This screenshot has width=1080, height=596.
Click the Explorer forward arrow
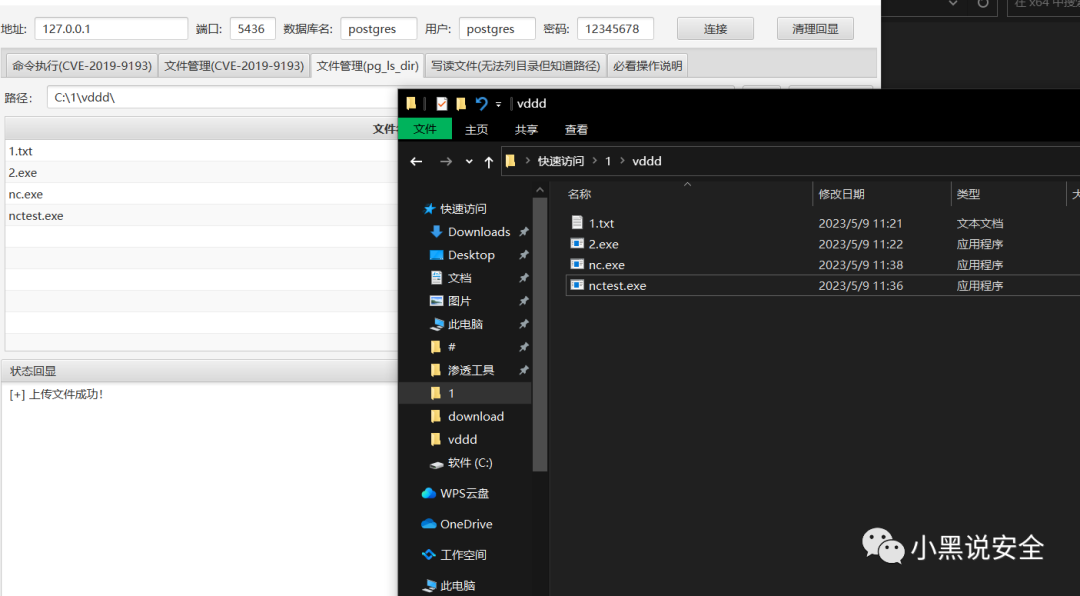pyautogui.click(x=446, y=161)
